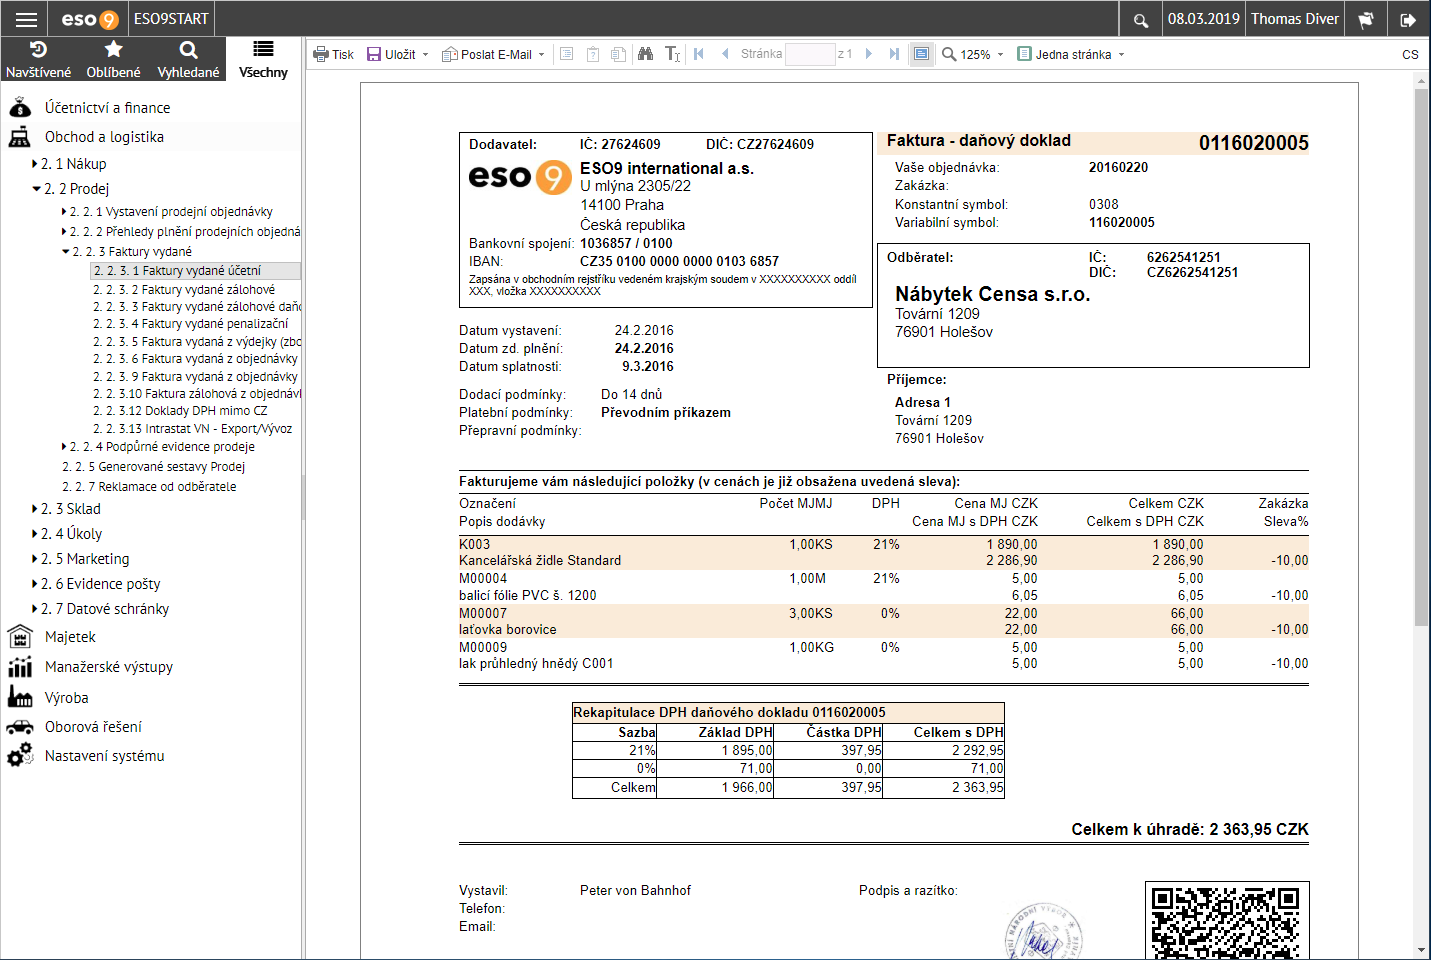Open 2.7 Datové schránky
Screen dimensions: 1431x960
(x=105, y=609)
